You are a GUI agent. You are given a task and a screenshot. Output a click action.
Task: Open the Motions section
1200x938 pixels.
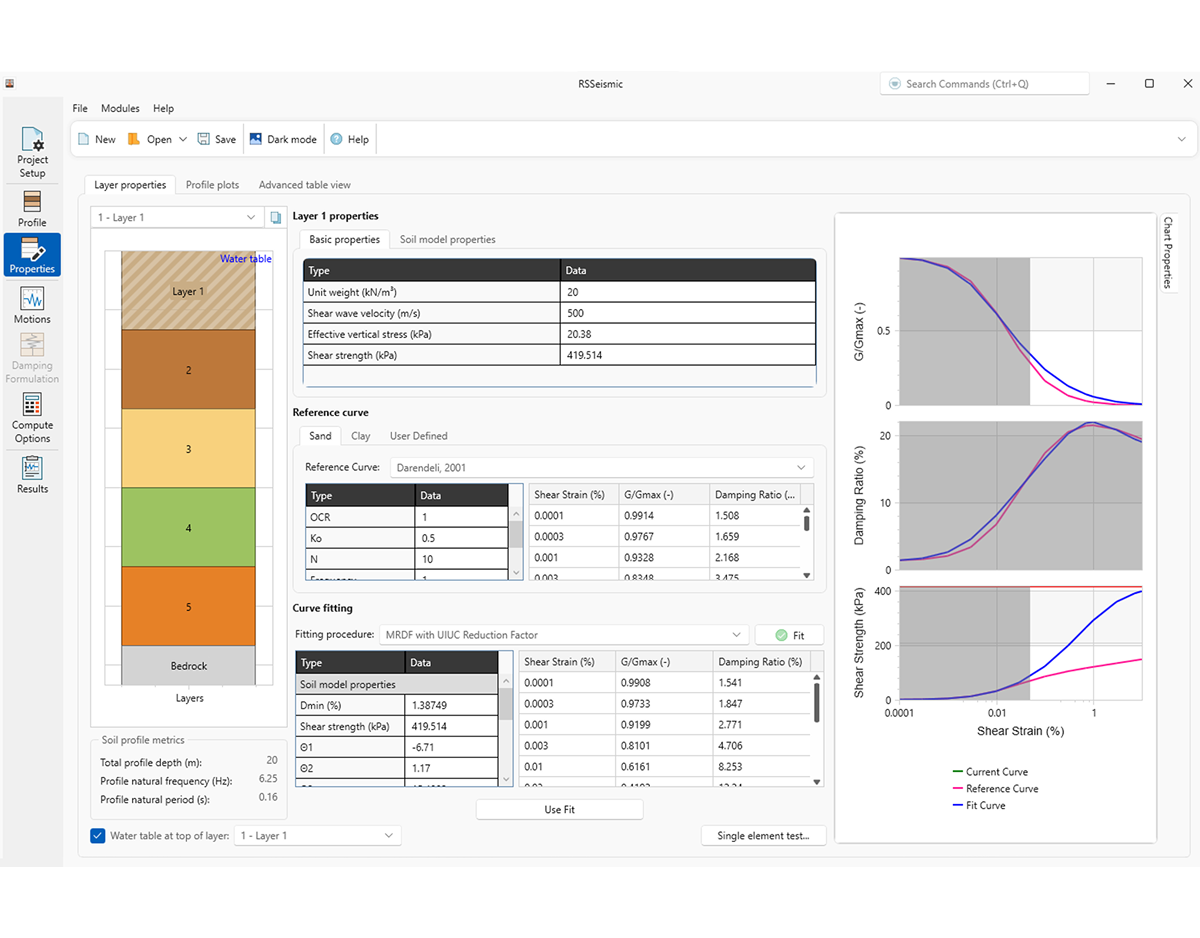tap(32, 305)
